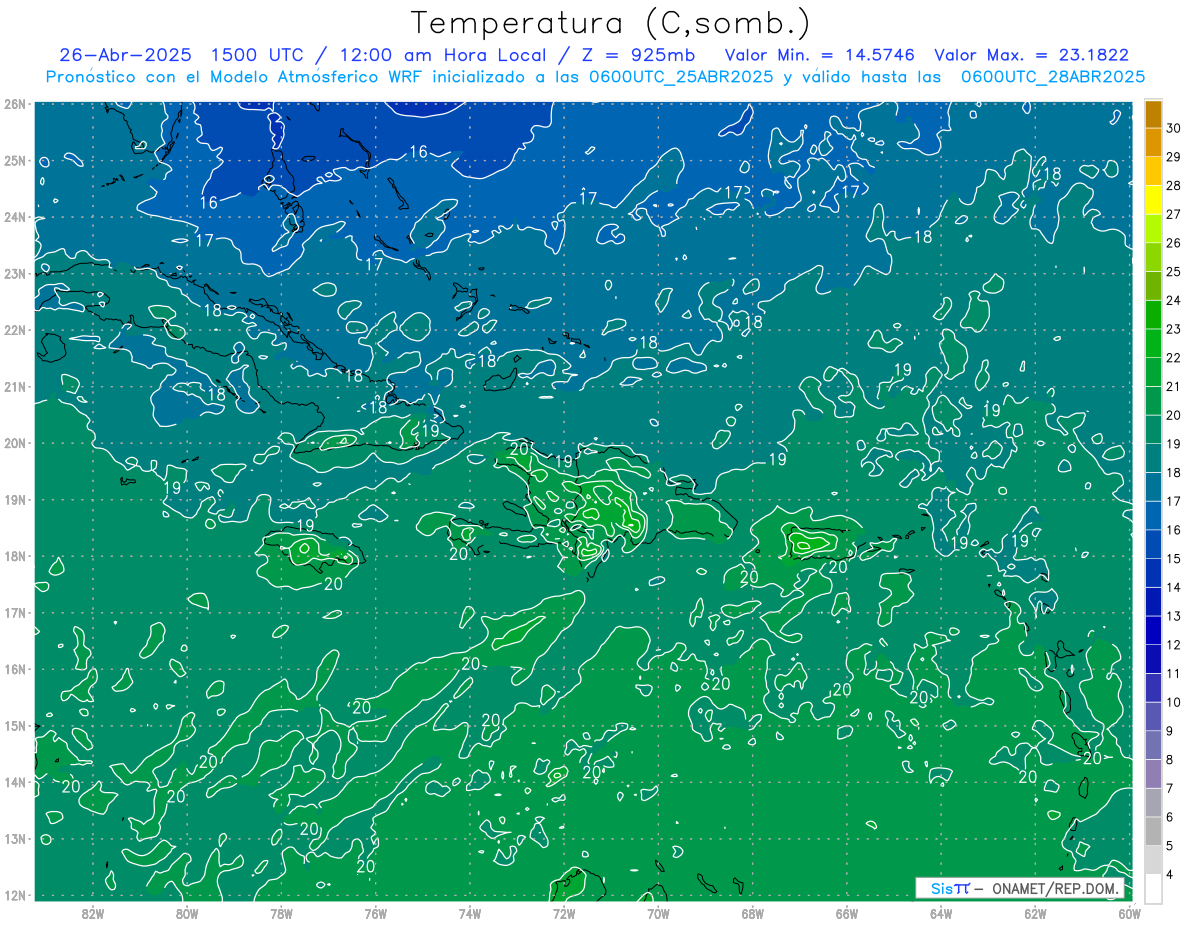
Task: Click the "72W" longitude axis label
Action: pyautogui.click(x=564, y=913)
